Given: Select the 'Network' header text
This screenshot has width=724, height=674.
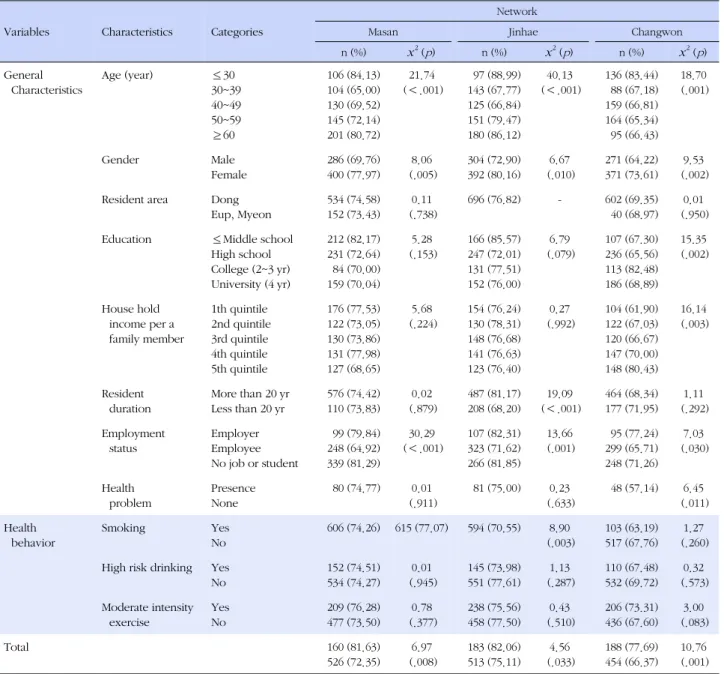Looking at the screenshot, I should (517, 12).
